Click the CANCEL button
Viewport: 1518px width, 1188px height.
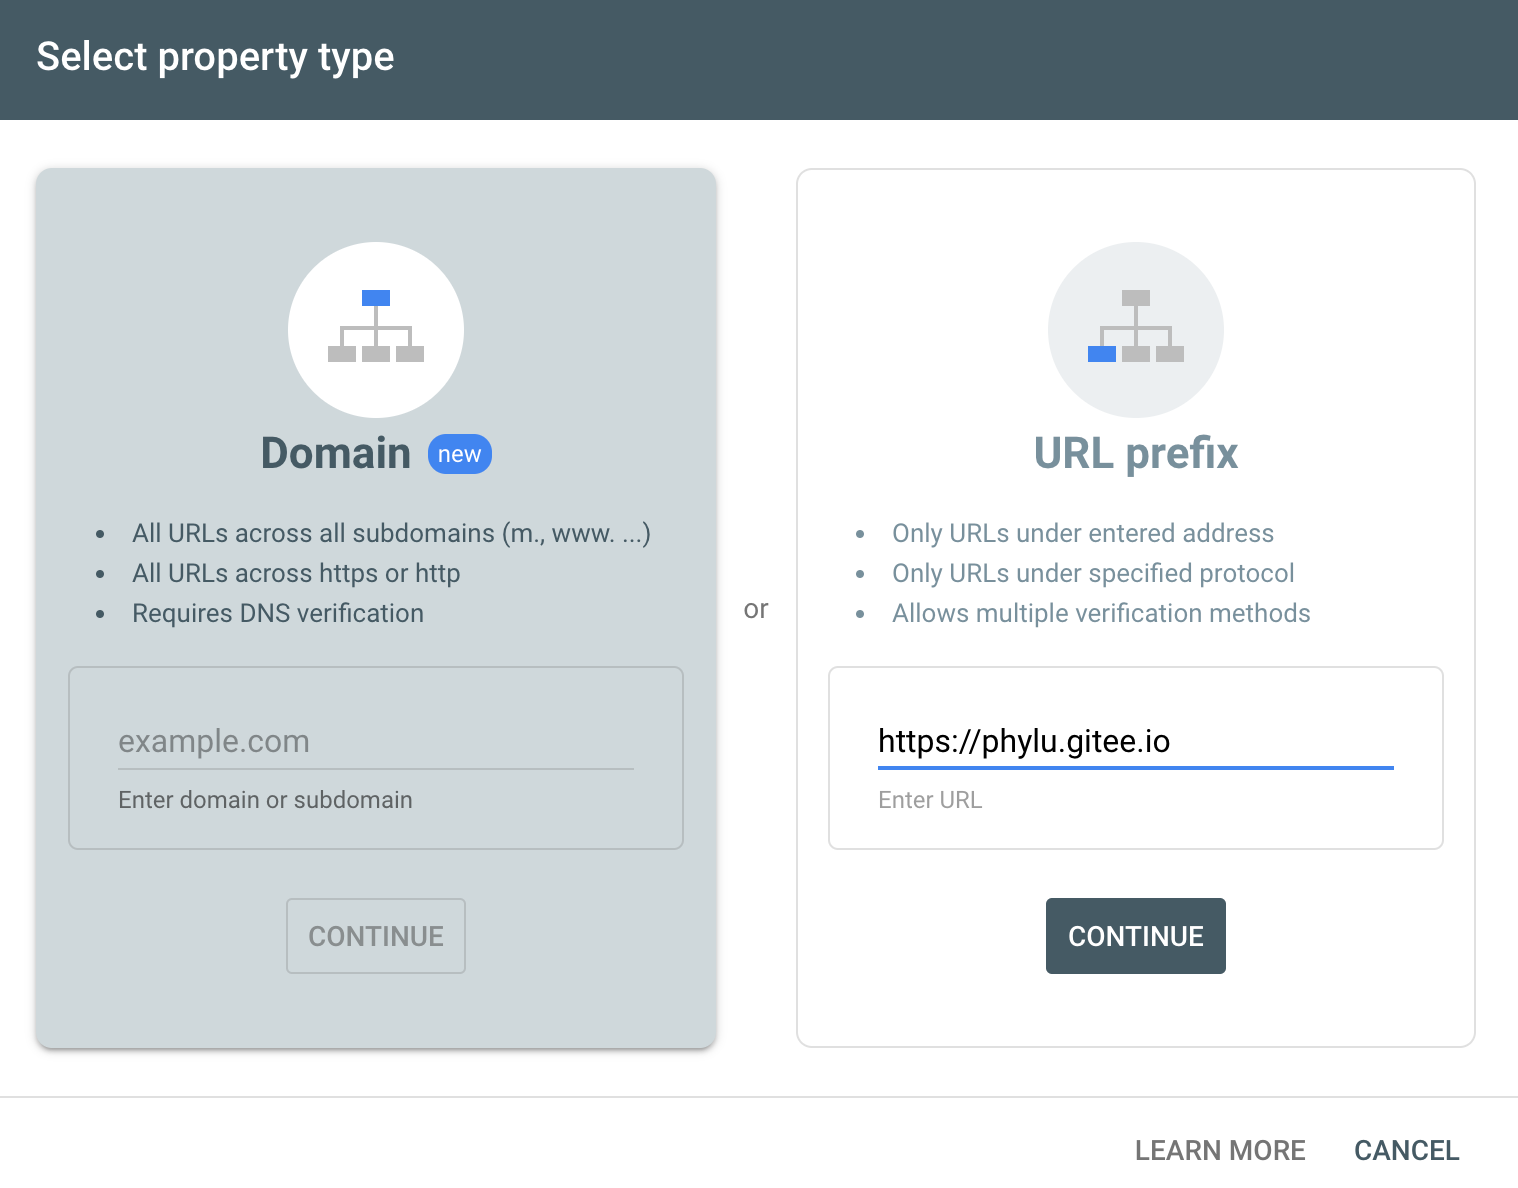pos(1407,1150)
